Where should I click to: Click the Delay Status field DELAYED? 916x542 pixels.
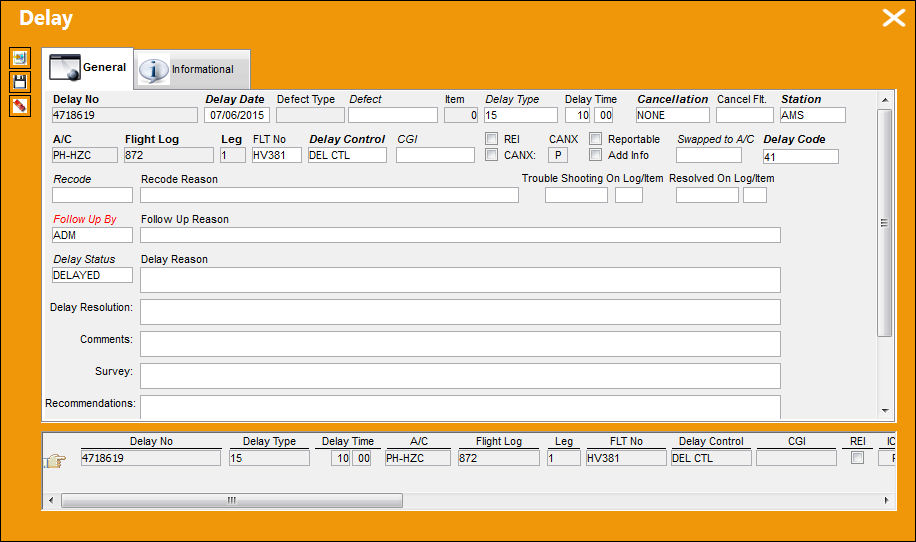tap(92, 275)
